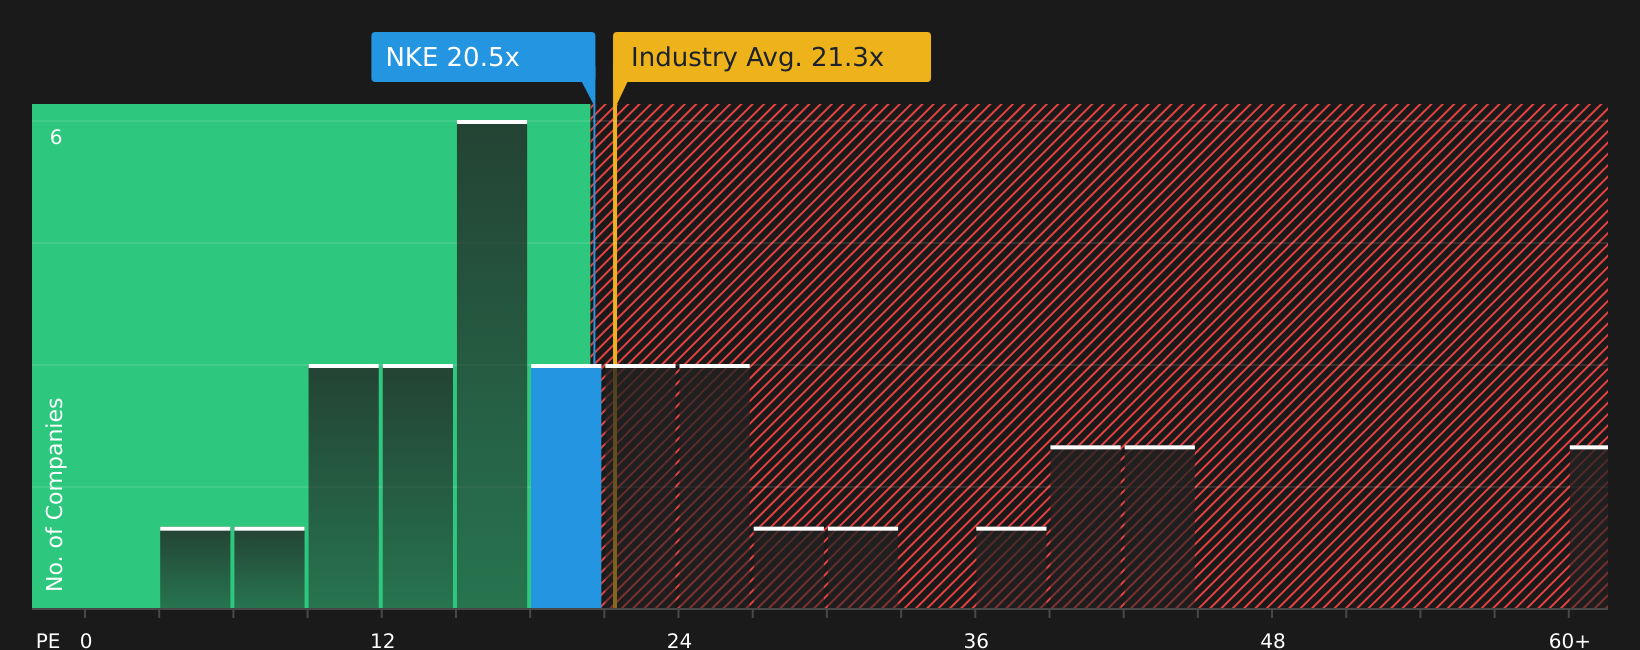Viewport: 1640px width, 650px height.
Task: Click the No. of Companies axis title
Action: 55,494
